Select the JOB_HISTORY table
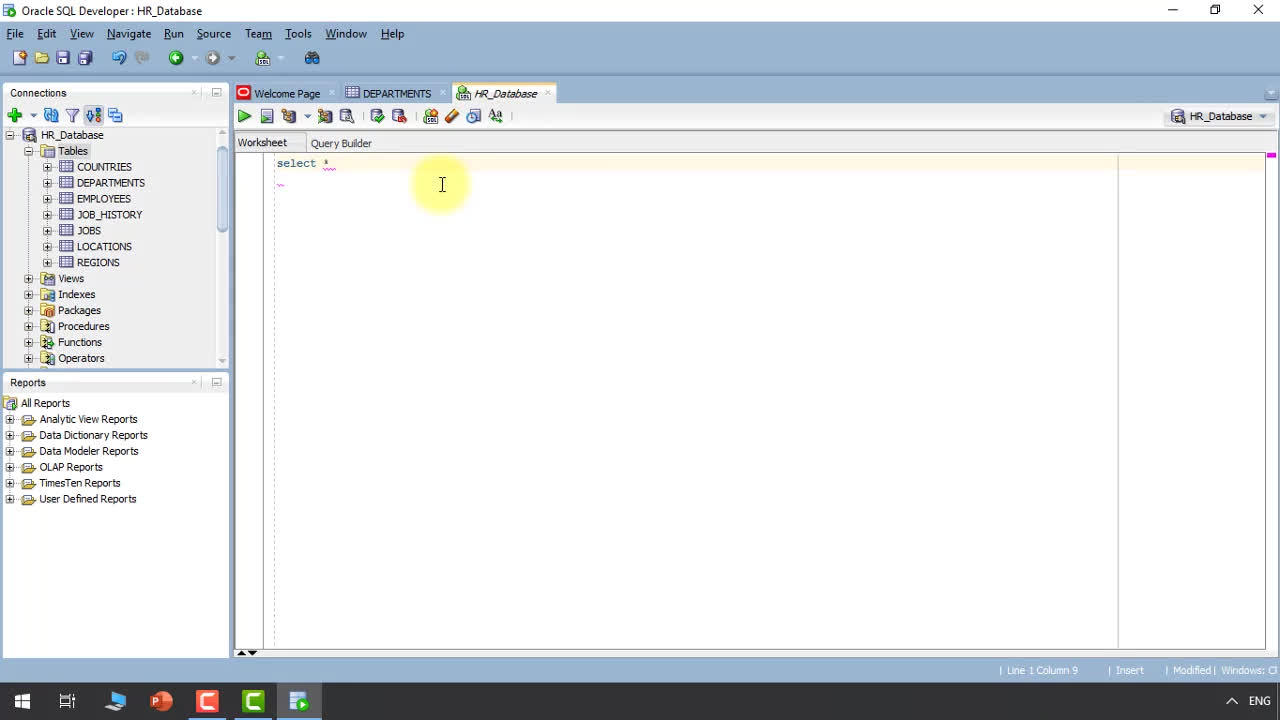Viewport: 1280px width, 720px height. pos(109,215)
